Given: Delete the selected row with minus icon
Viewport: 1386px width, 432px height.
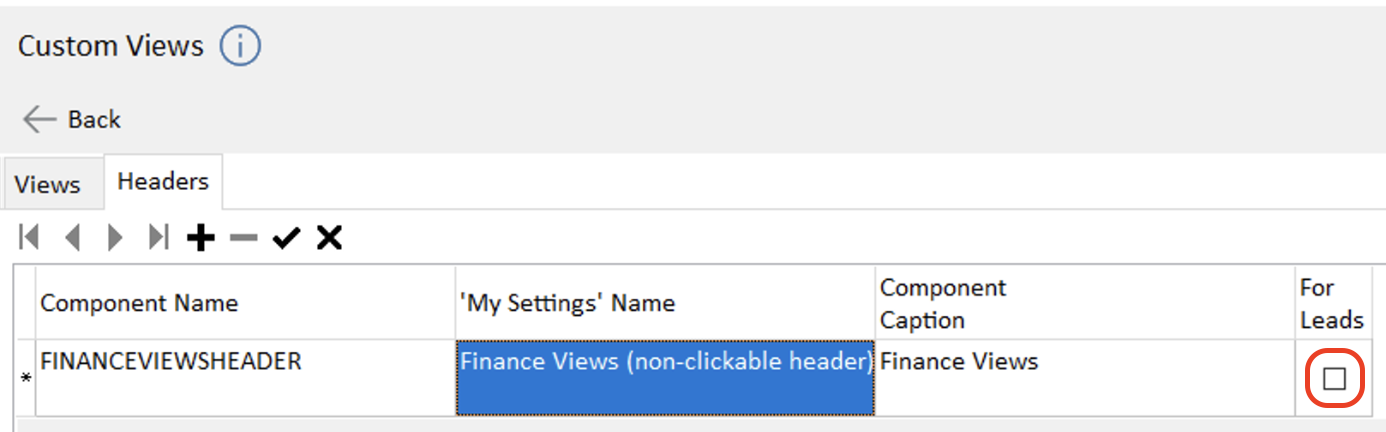Looking at the screenshot, I should click(x=243, y=238).
